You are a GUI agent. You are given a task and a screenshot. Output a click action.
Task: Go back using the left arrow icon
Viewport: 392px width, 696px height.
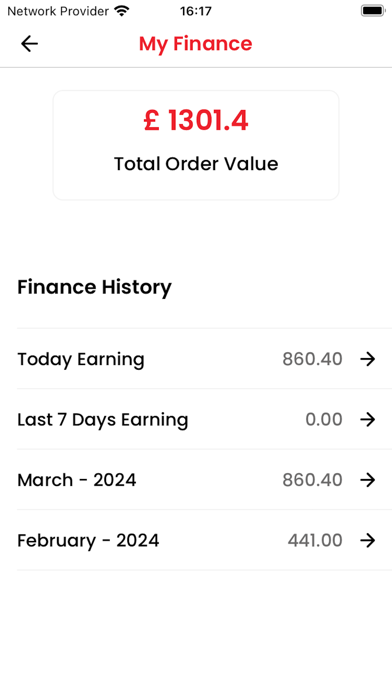[x=29, y=44]
